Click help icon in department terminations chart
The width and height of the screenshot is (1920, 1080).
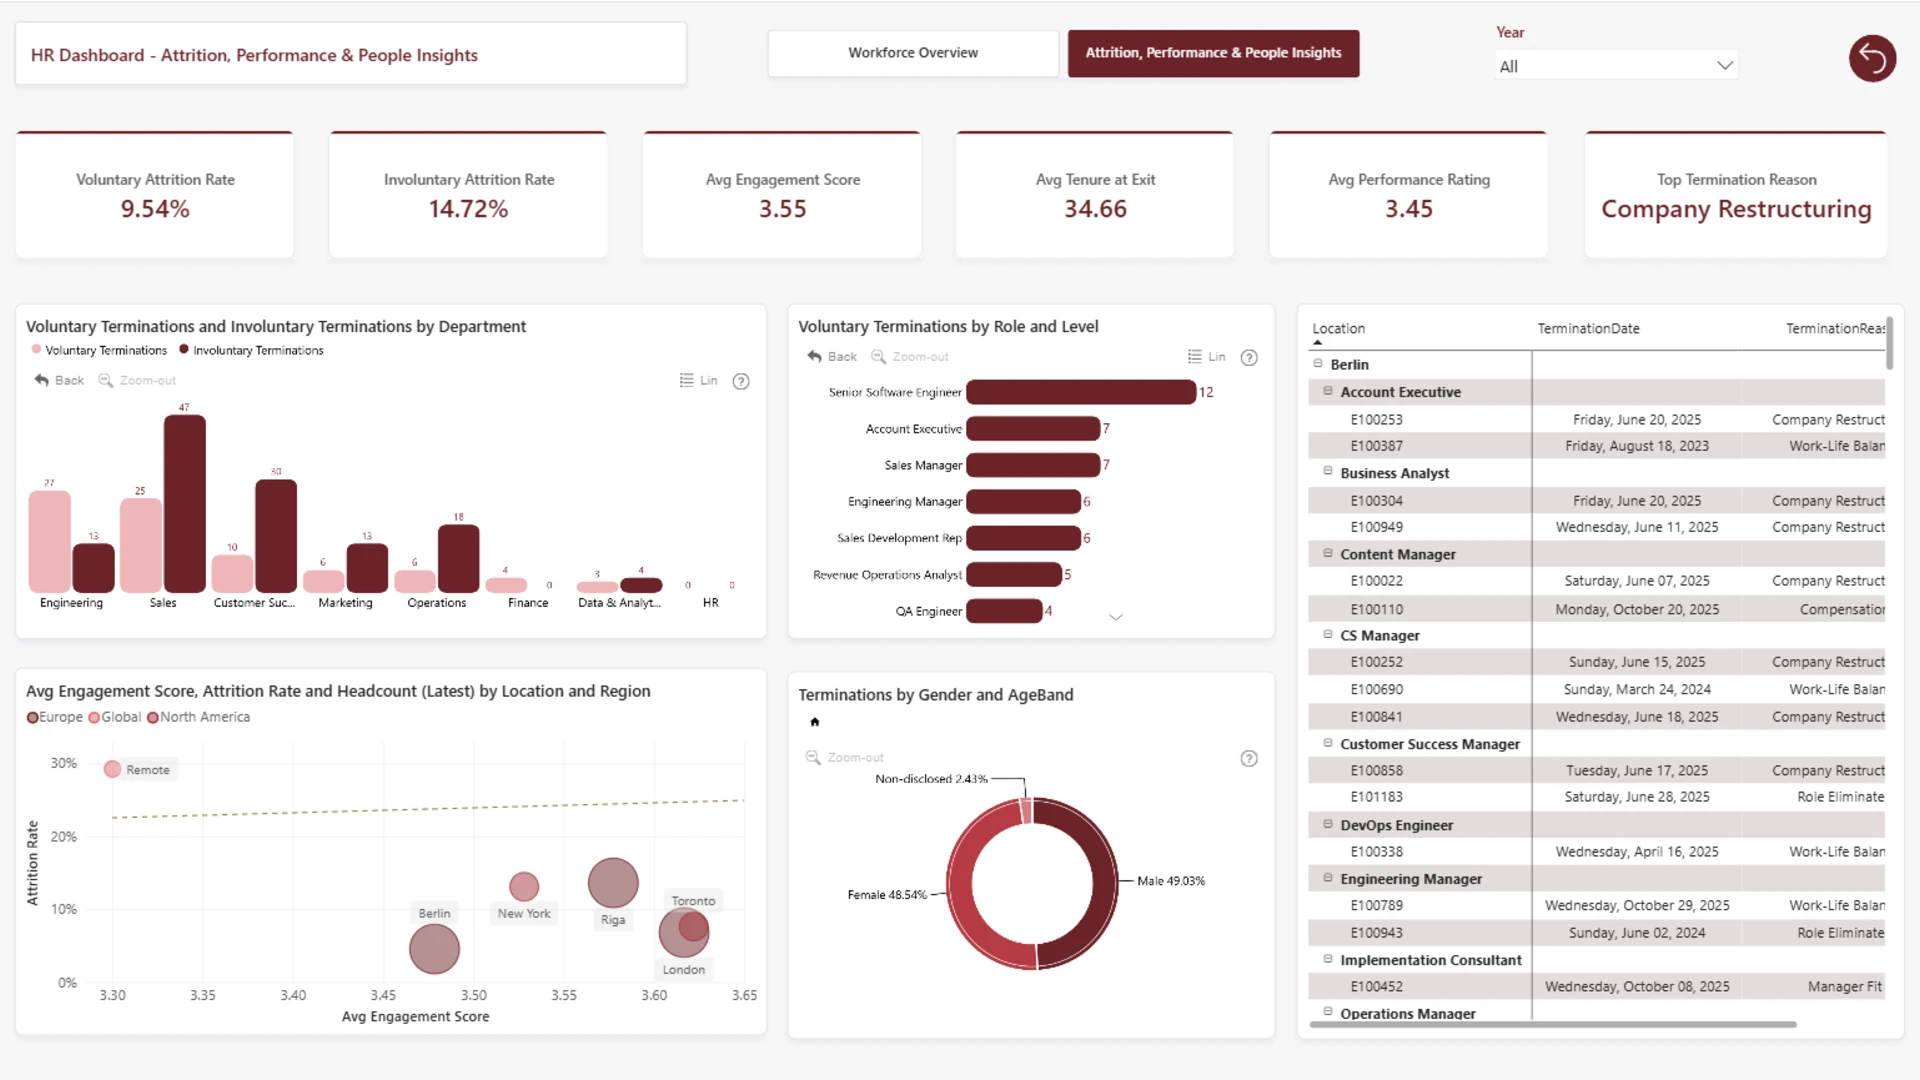(741, 381)
